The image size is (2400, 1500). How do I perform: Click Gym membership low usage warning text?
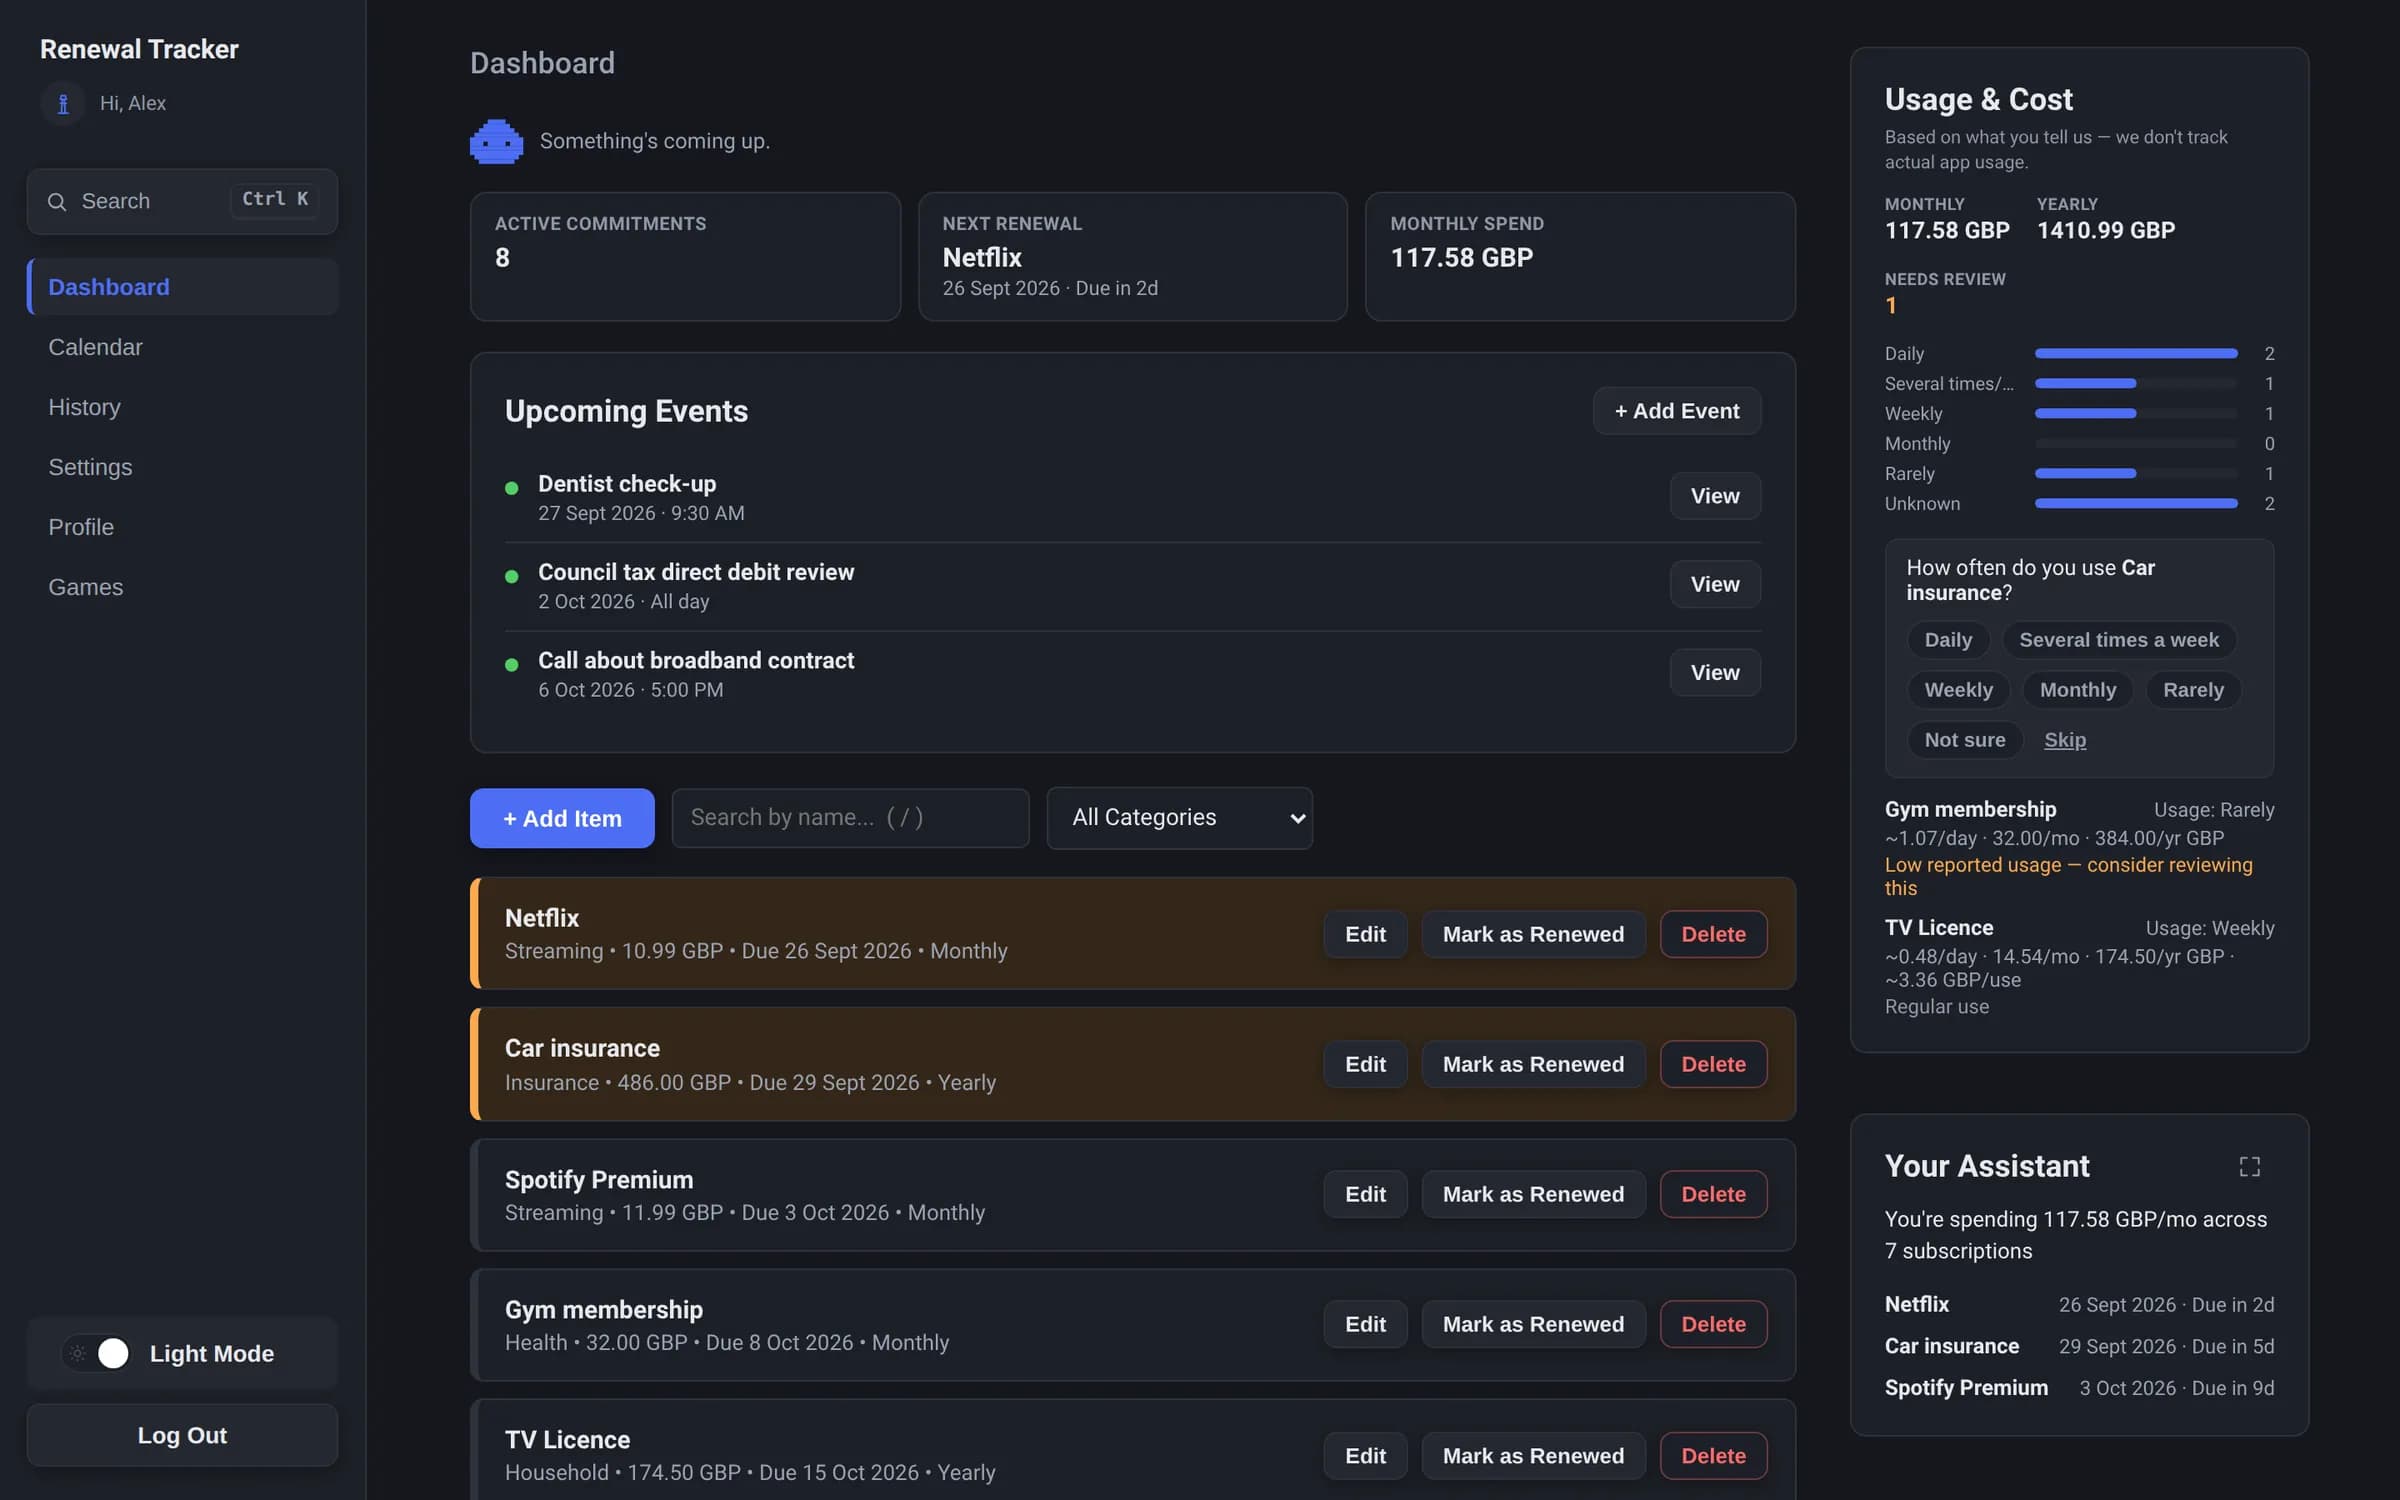2068,876
